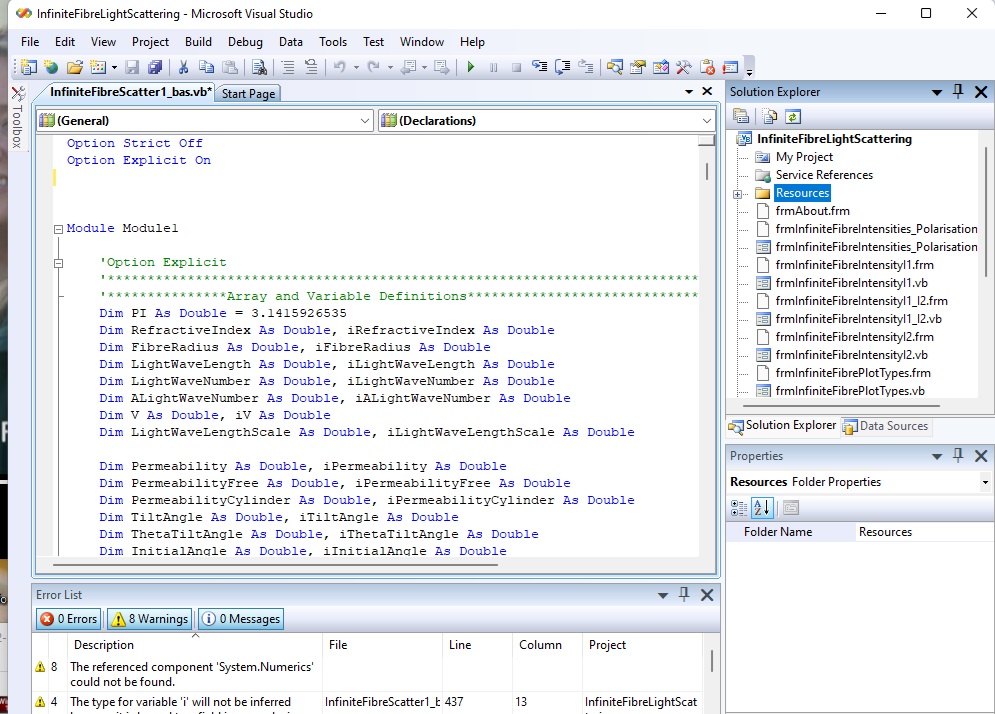Click the Property Pages icon in Properties panel

pyautogui.click(x=790, y=507)
